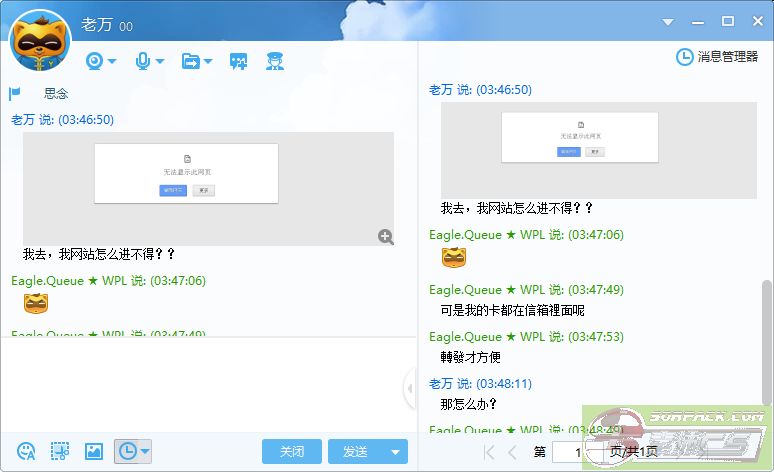Click the Eagle.Queue sender line at 03:47:53
This screenshot has width=774, height=472.
click(x=526, y=337)
